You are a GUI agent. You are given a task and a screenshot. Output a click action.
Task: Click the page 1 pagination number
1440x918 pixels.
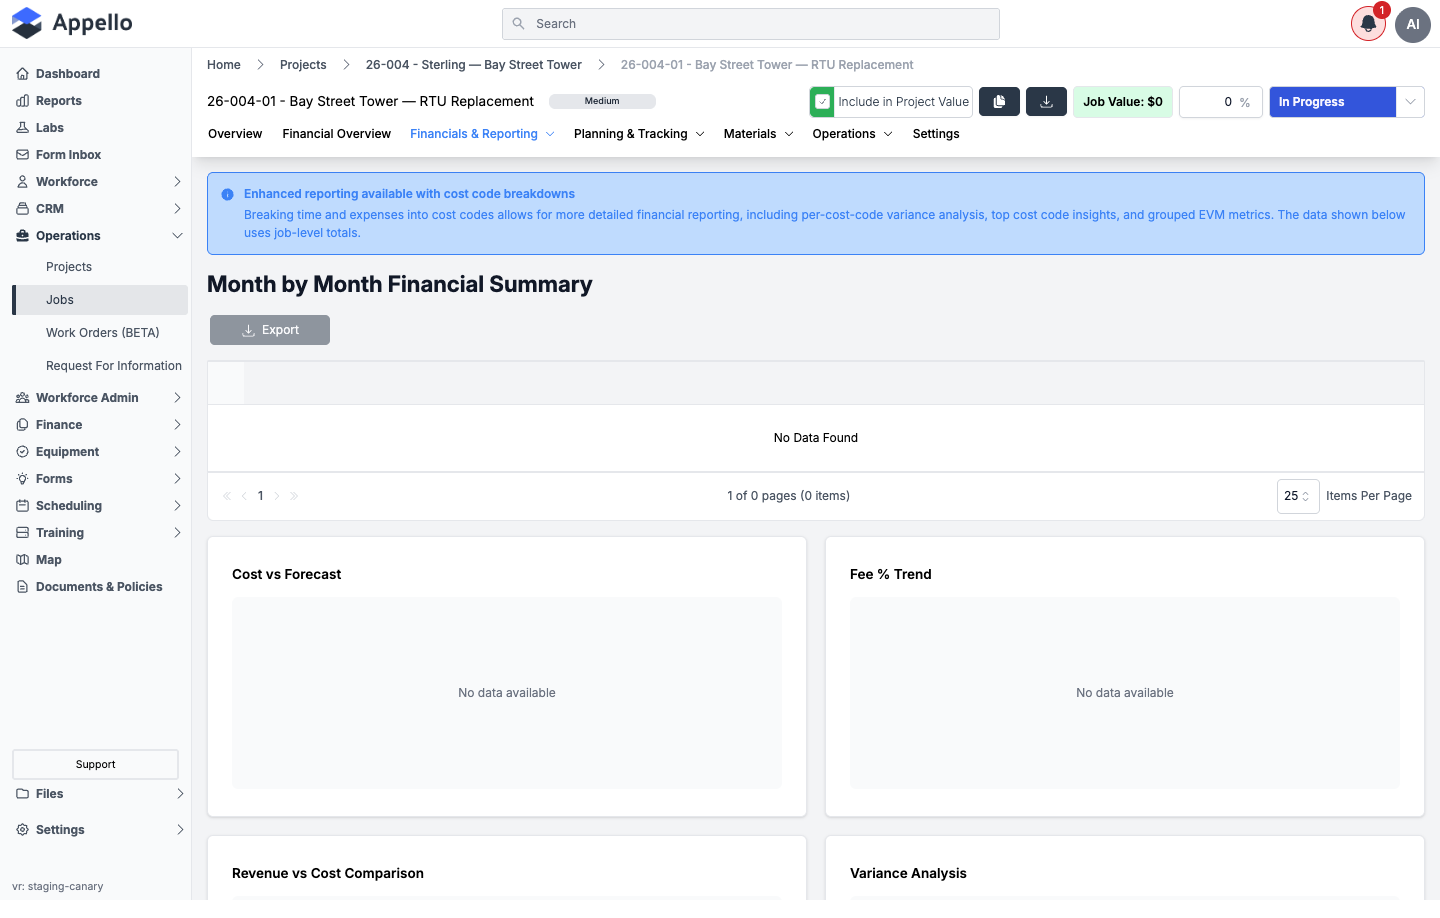coord(261,496)
